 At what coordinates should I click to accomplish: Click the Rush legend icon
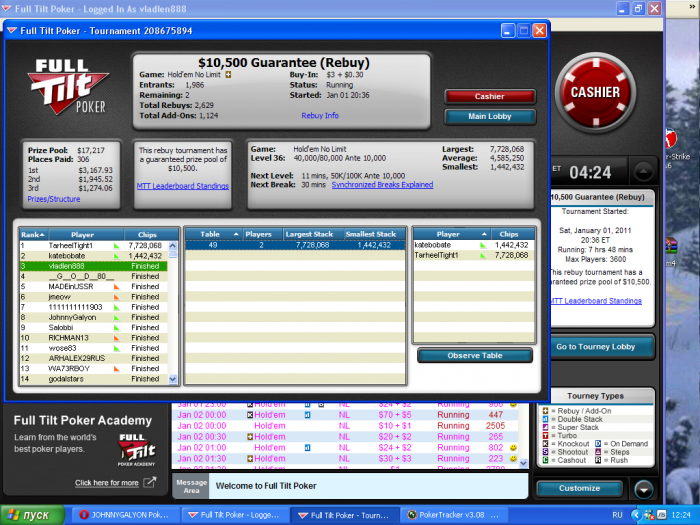(598, 460)
